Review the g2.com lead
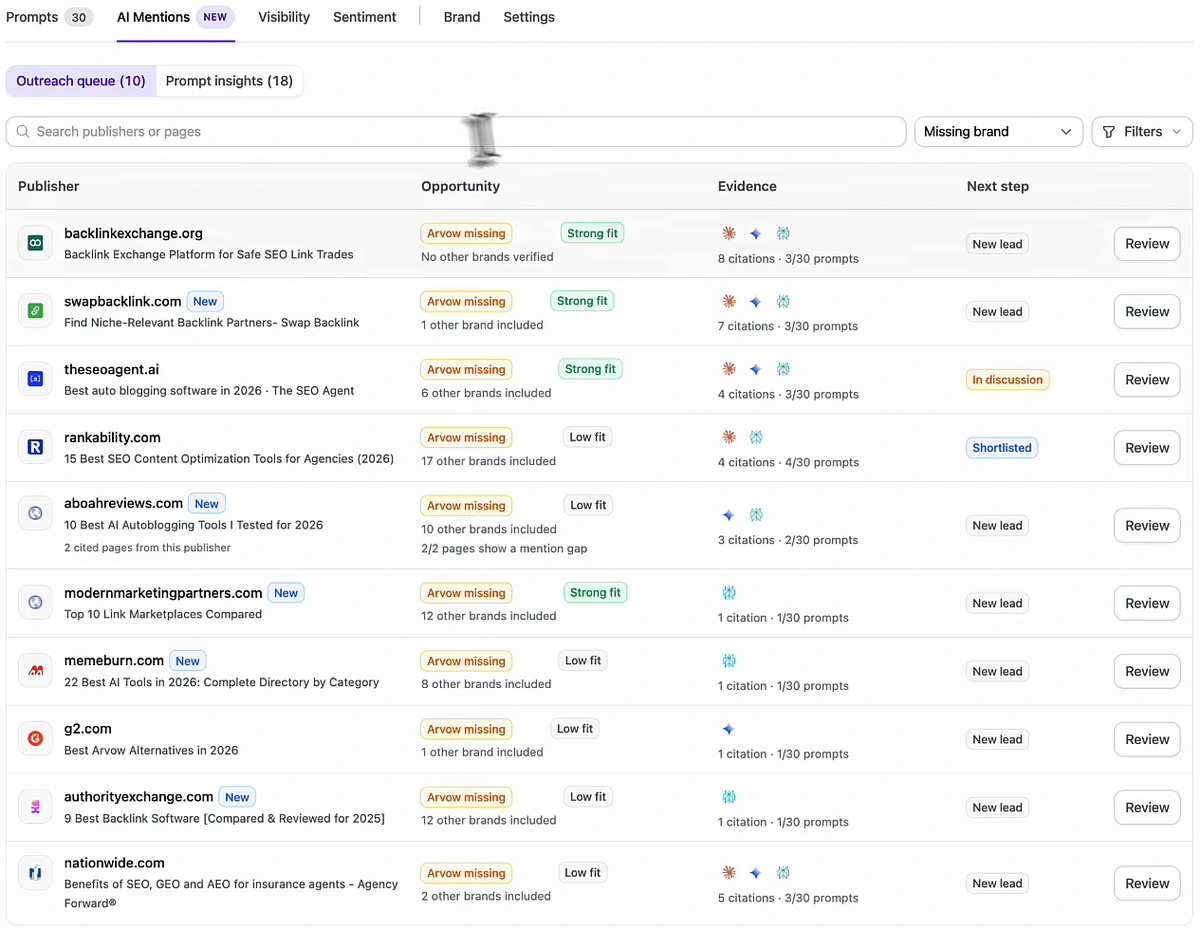Screen dimensions: 1200x930 [1147, 739]
